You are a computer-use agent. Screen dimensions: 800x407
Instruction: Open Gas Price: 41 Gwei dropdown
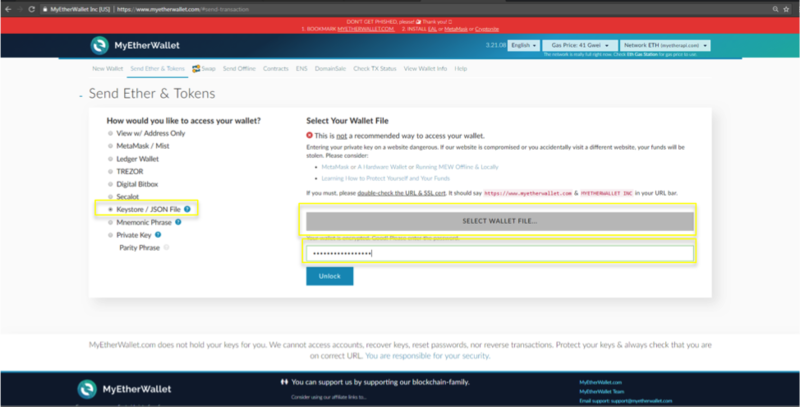click(x=580, y=45)
